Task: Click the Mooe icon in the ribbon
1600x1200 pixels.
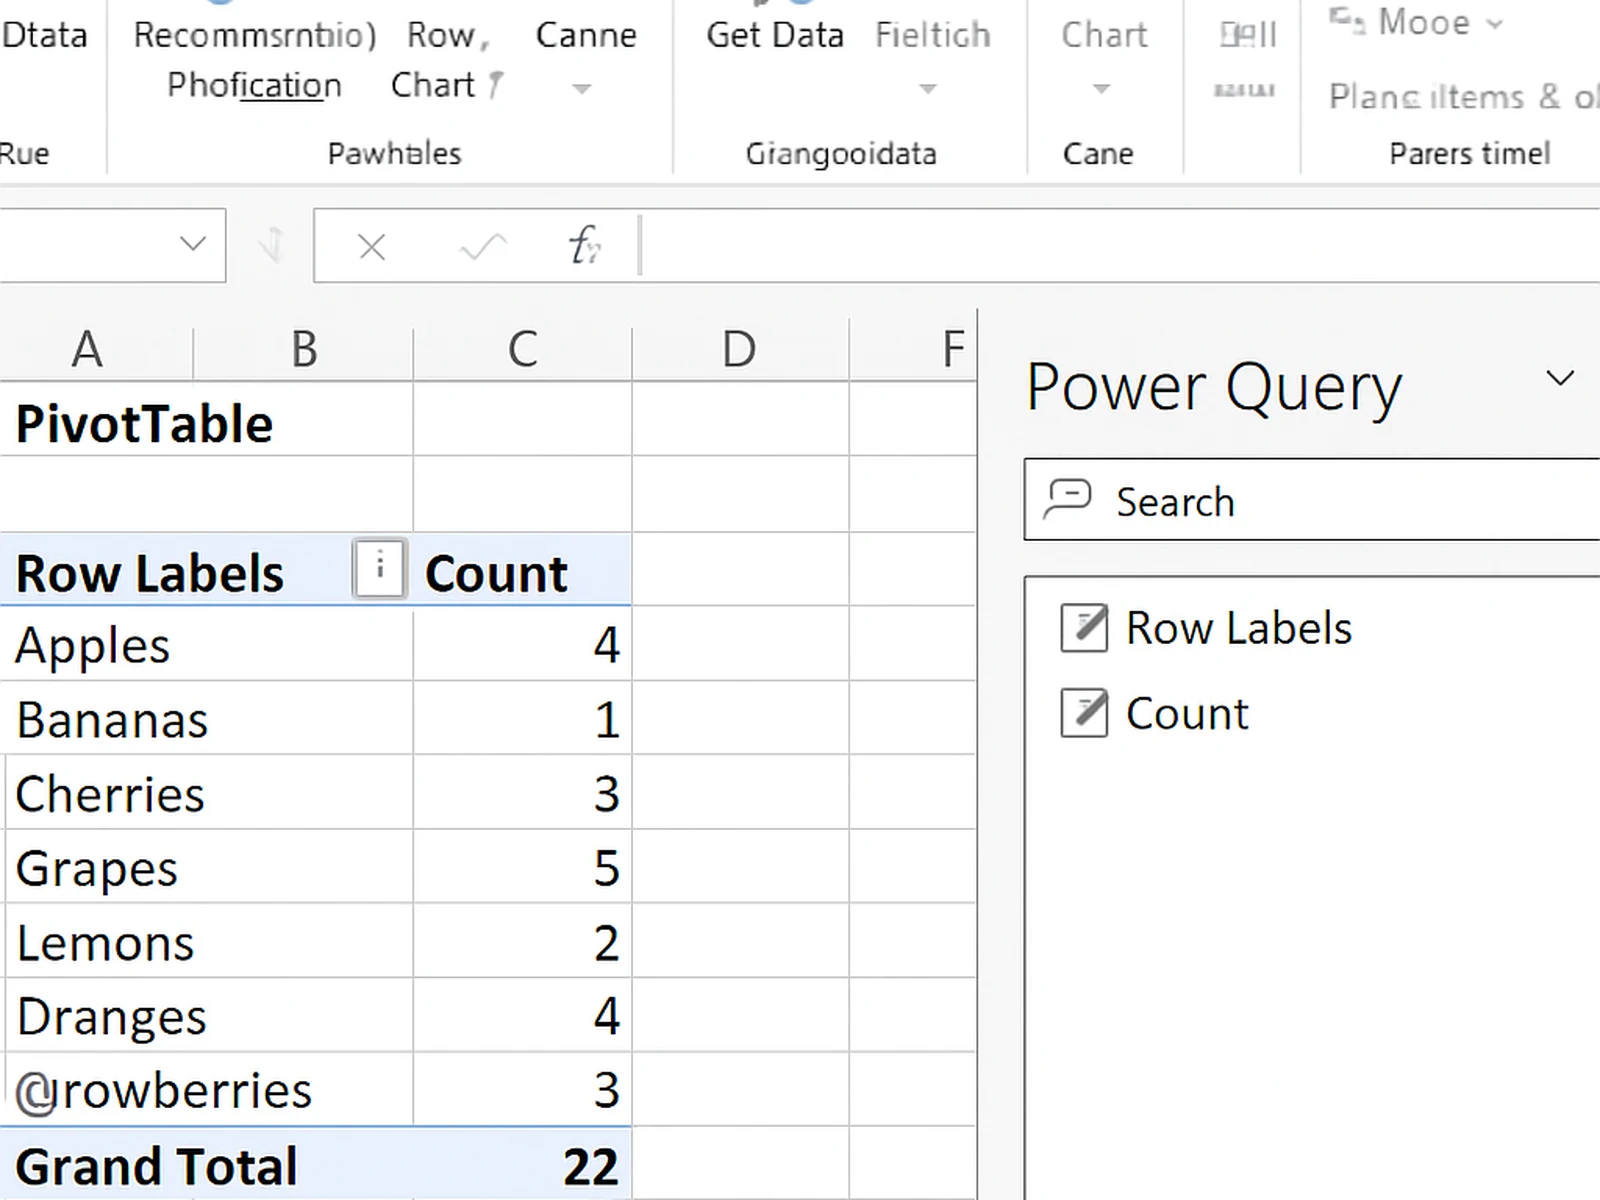Action: point(1346,21)
